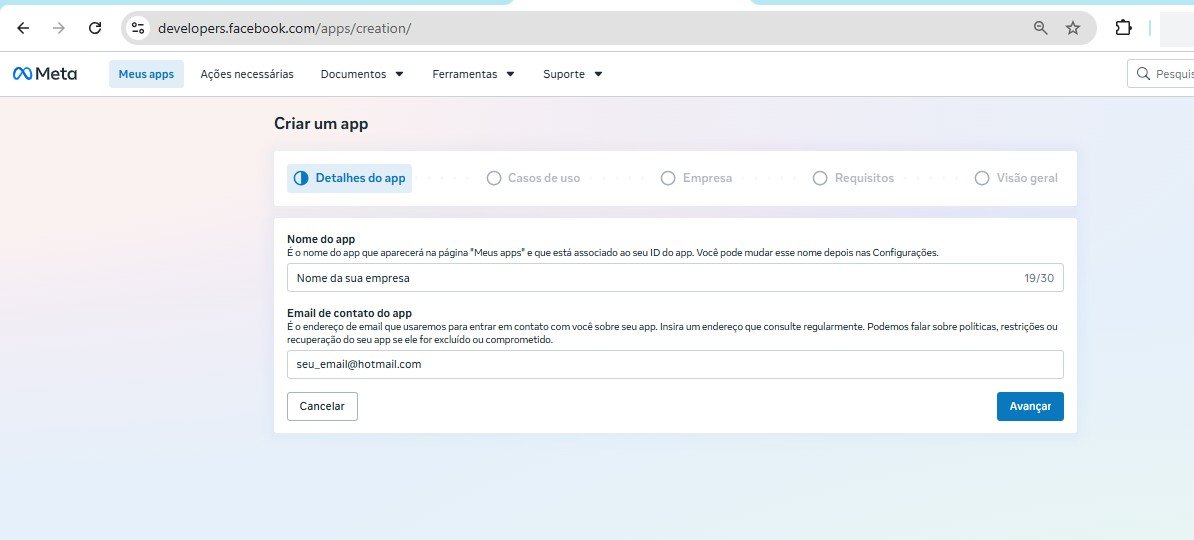Open Ações necessárias
Viewport: 1194px width, 540px height.
coord(247,74)
